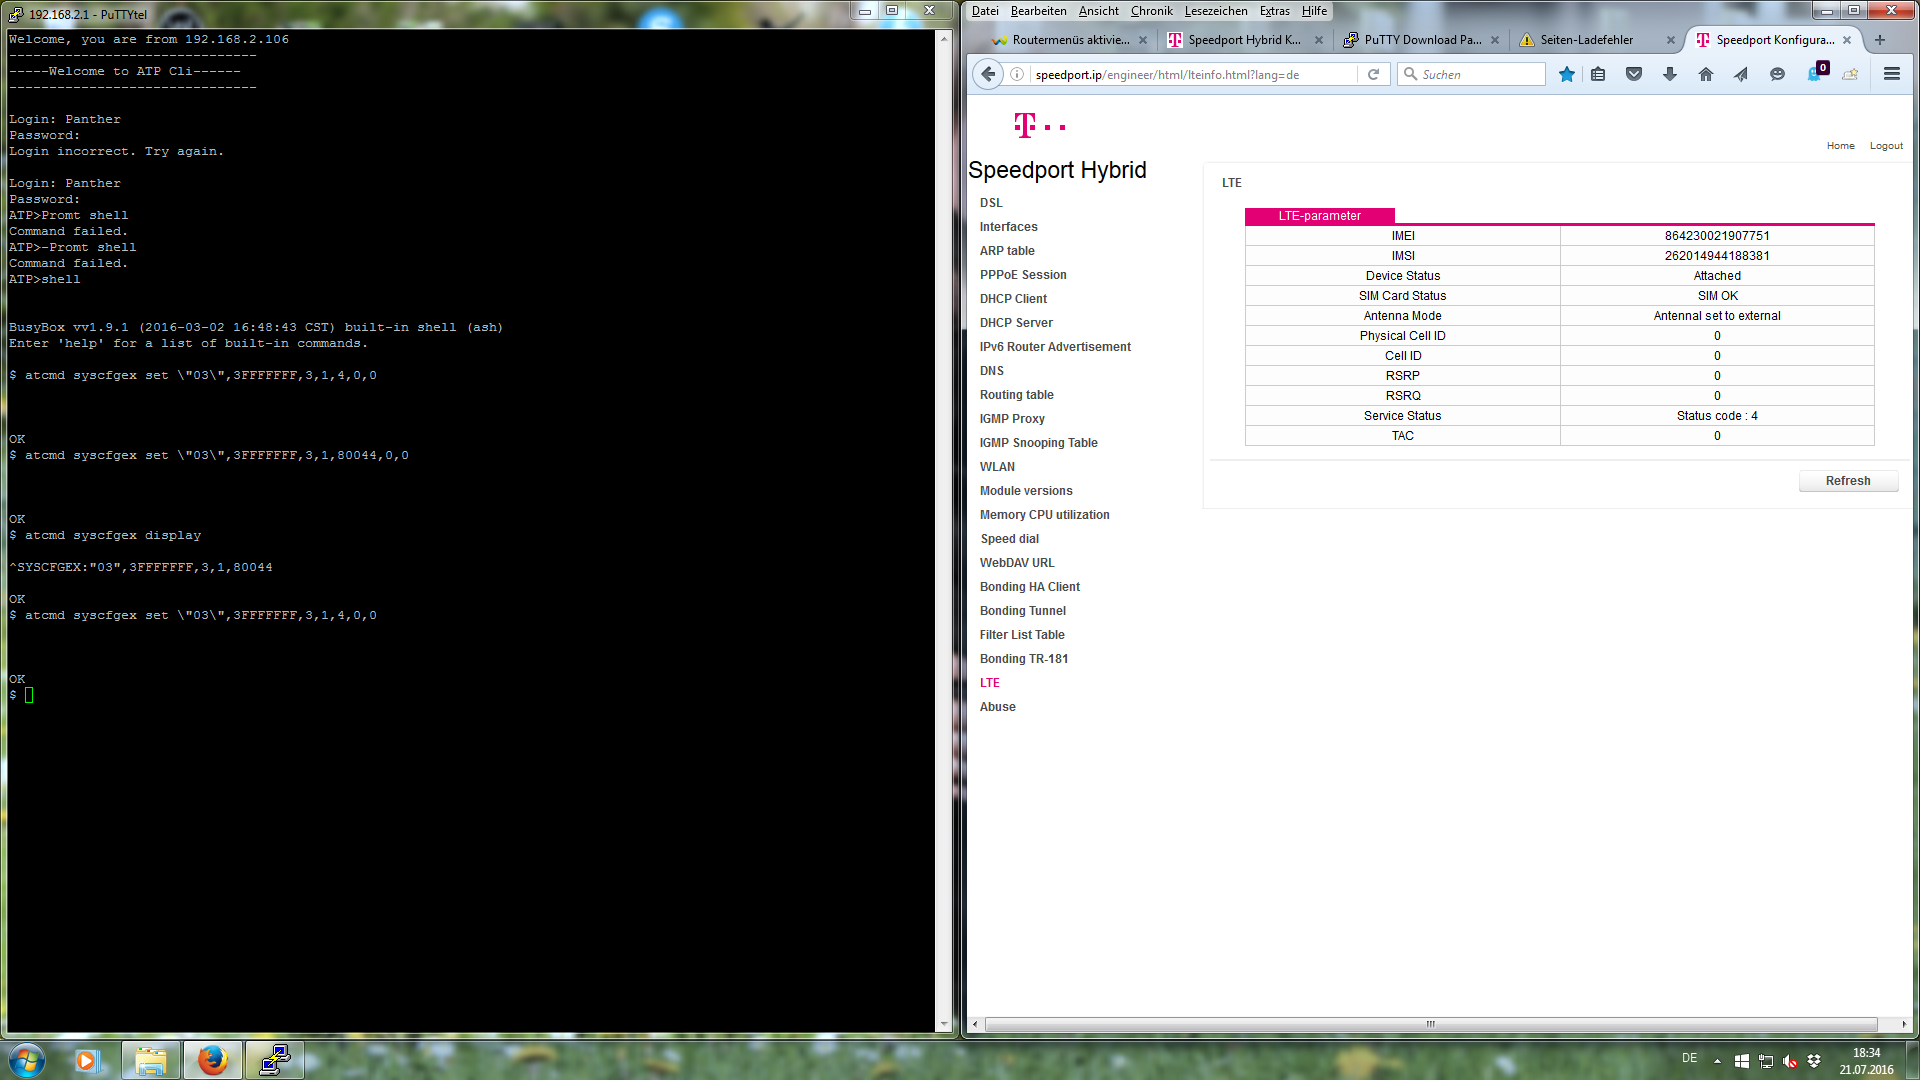Viewport: 1920px width, 1080px height.
Task: Open the Bearbeiten menu
Action: (1038, 11)
